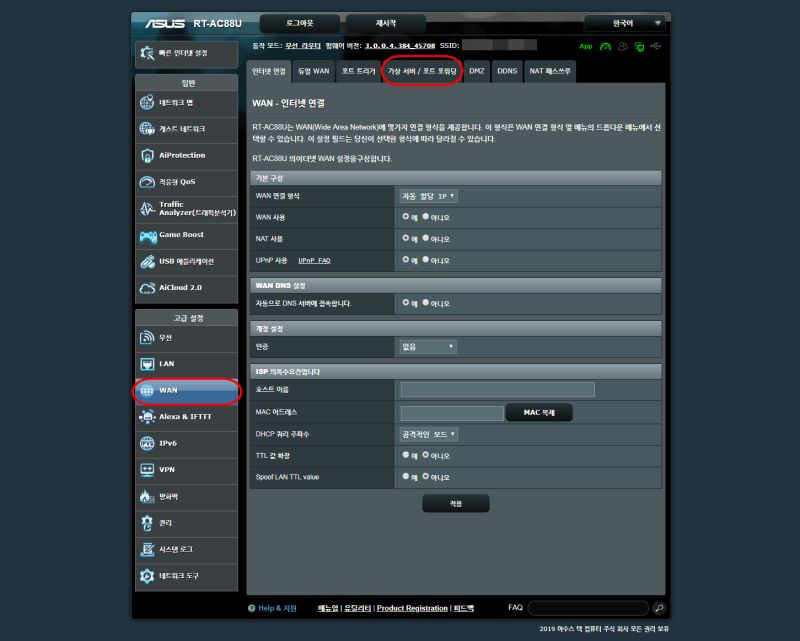Screen dimensions: 800x641
Task: Click the green speedometer status icon
Action: 606,46
